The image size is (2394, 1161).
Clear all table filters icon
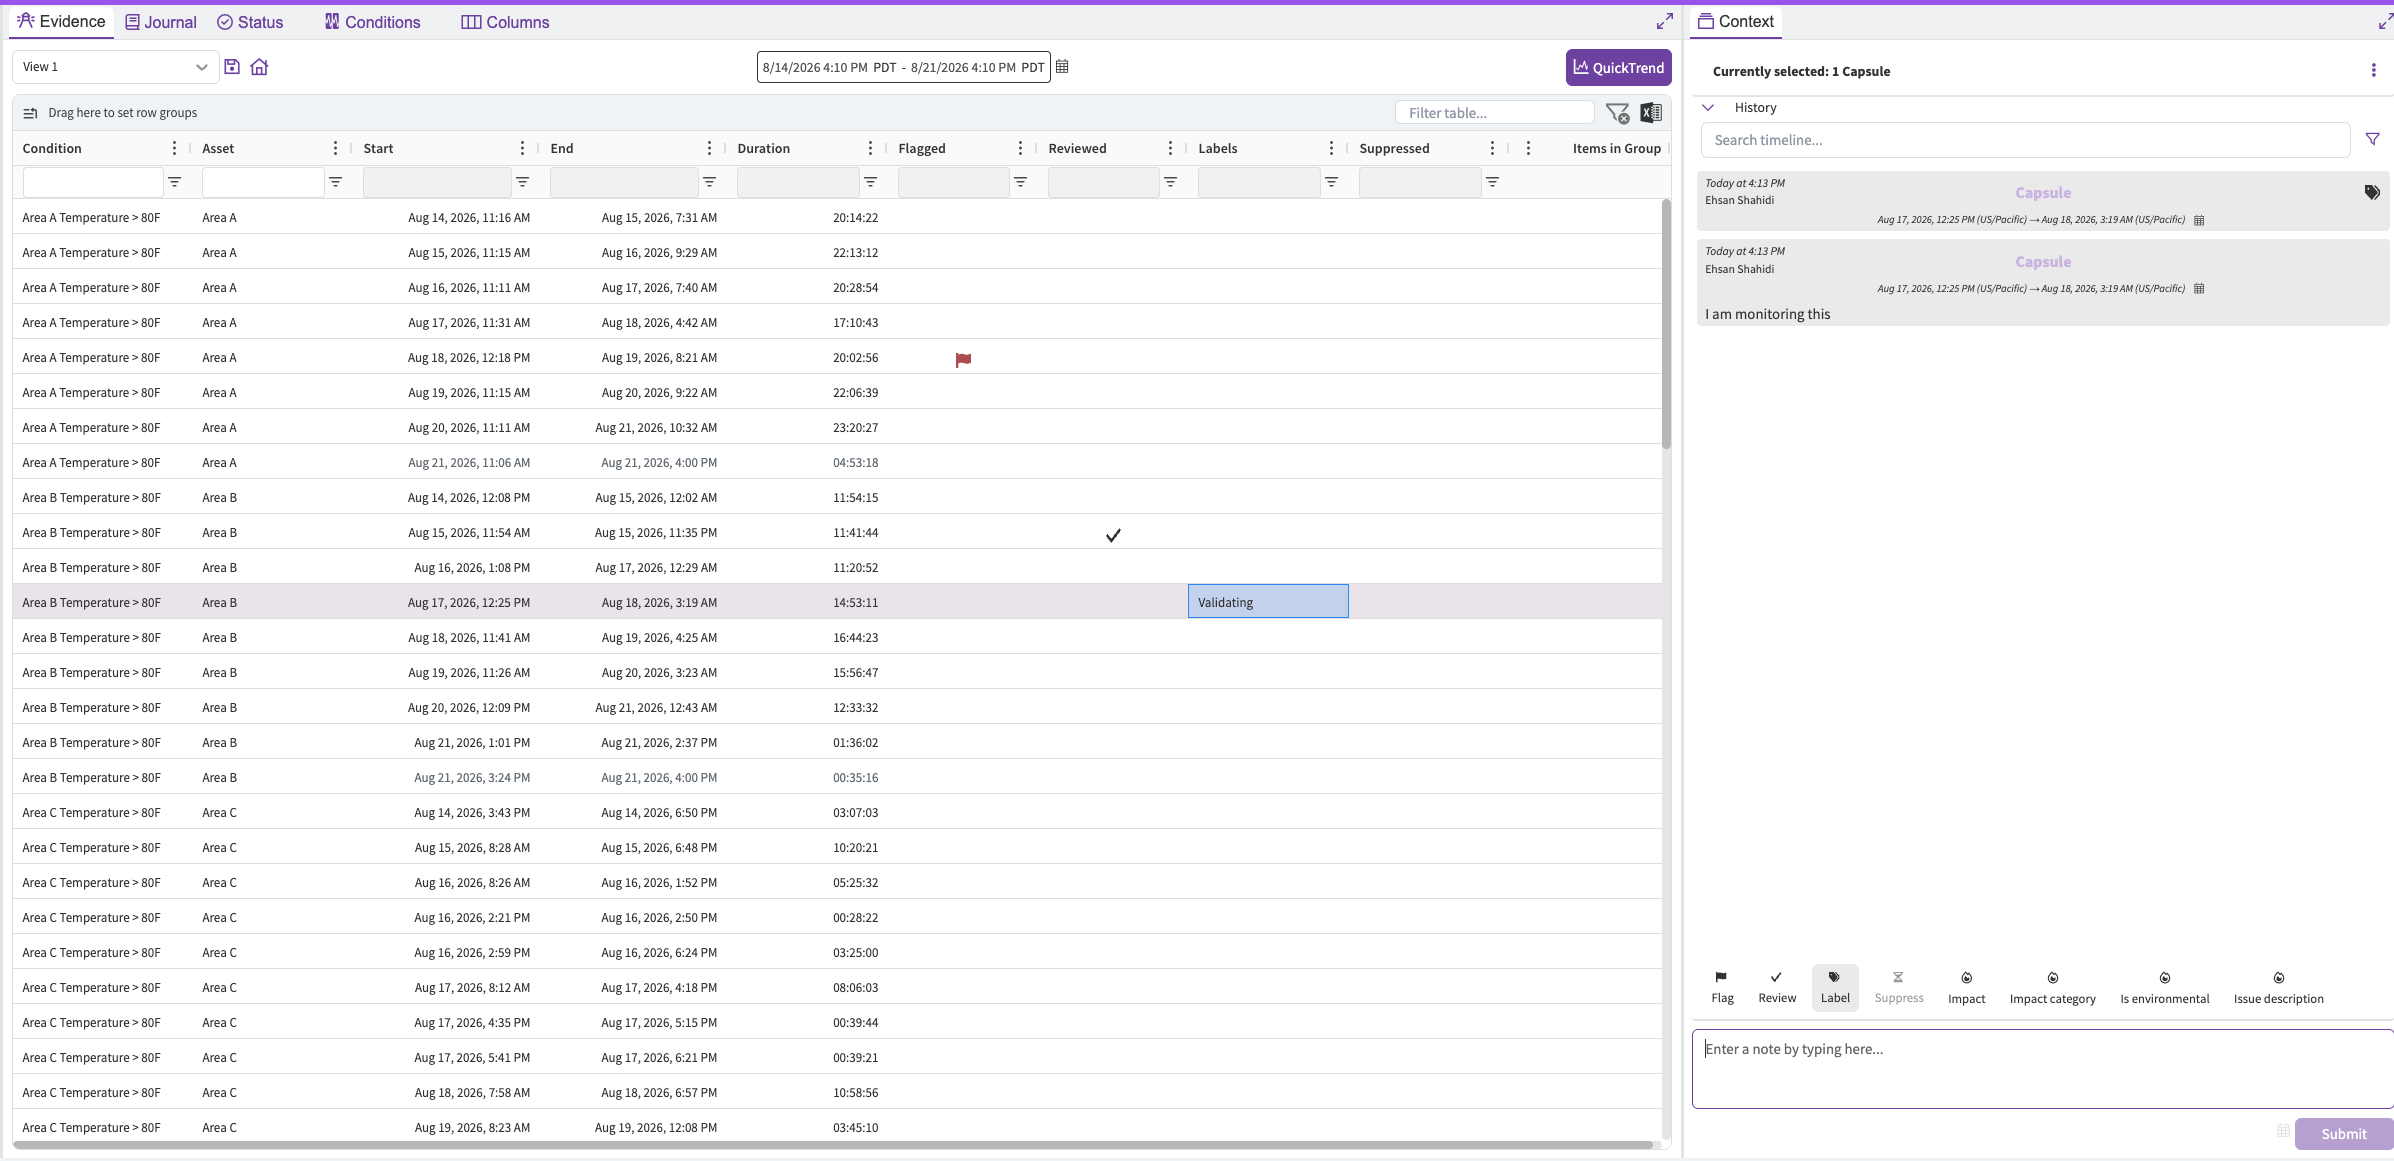(1617, 113)
